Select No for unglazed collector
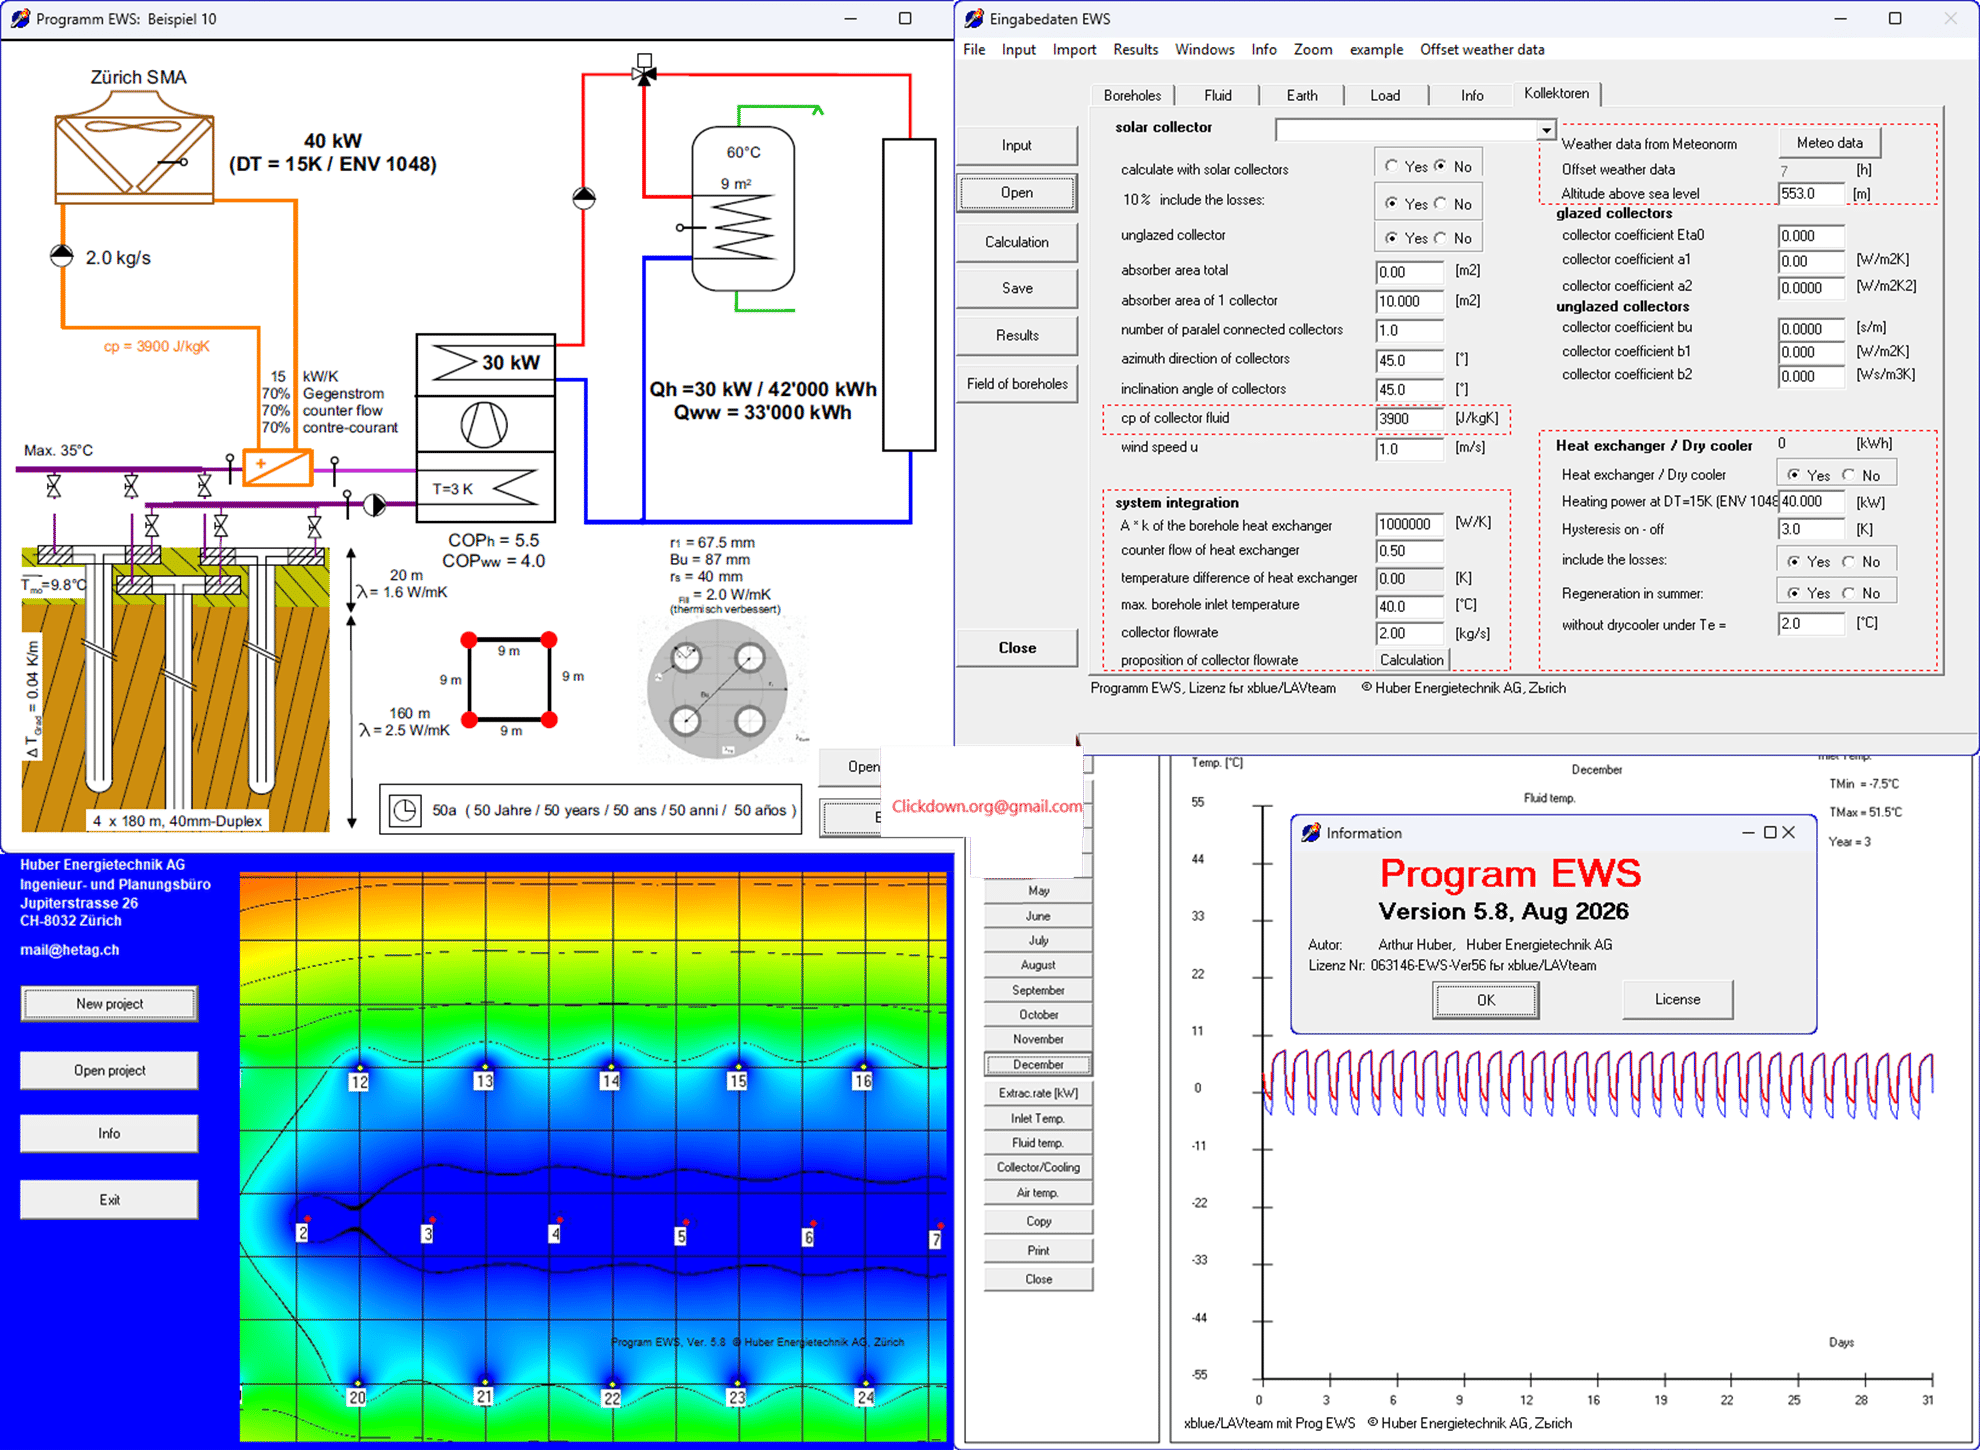The width and height of the screenshot is (1980, 1450). click(x=1441, y=238)
